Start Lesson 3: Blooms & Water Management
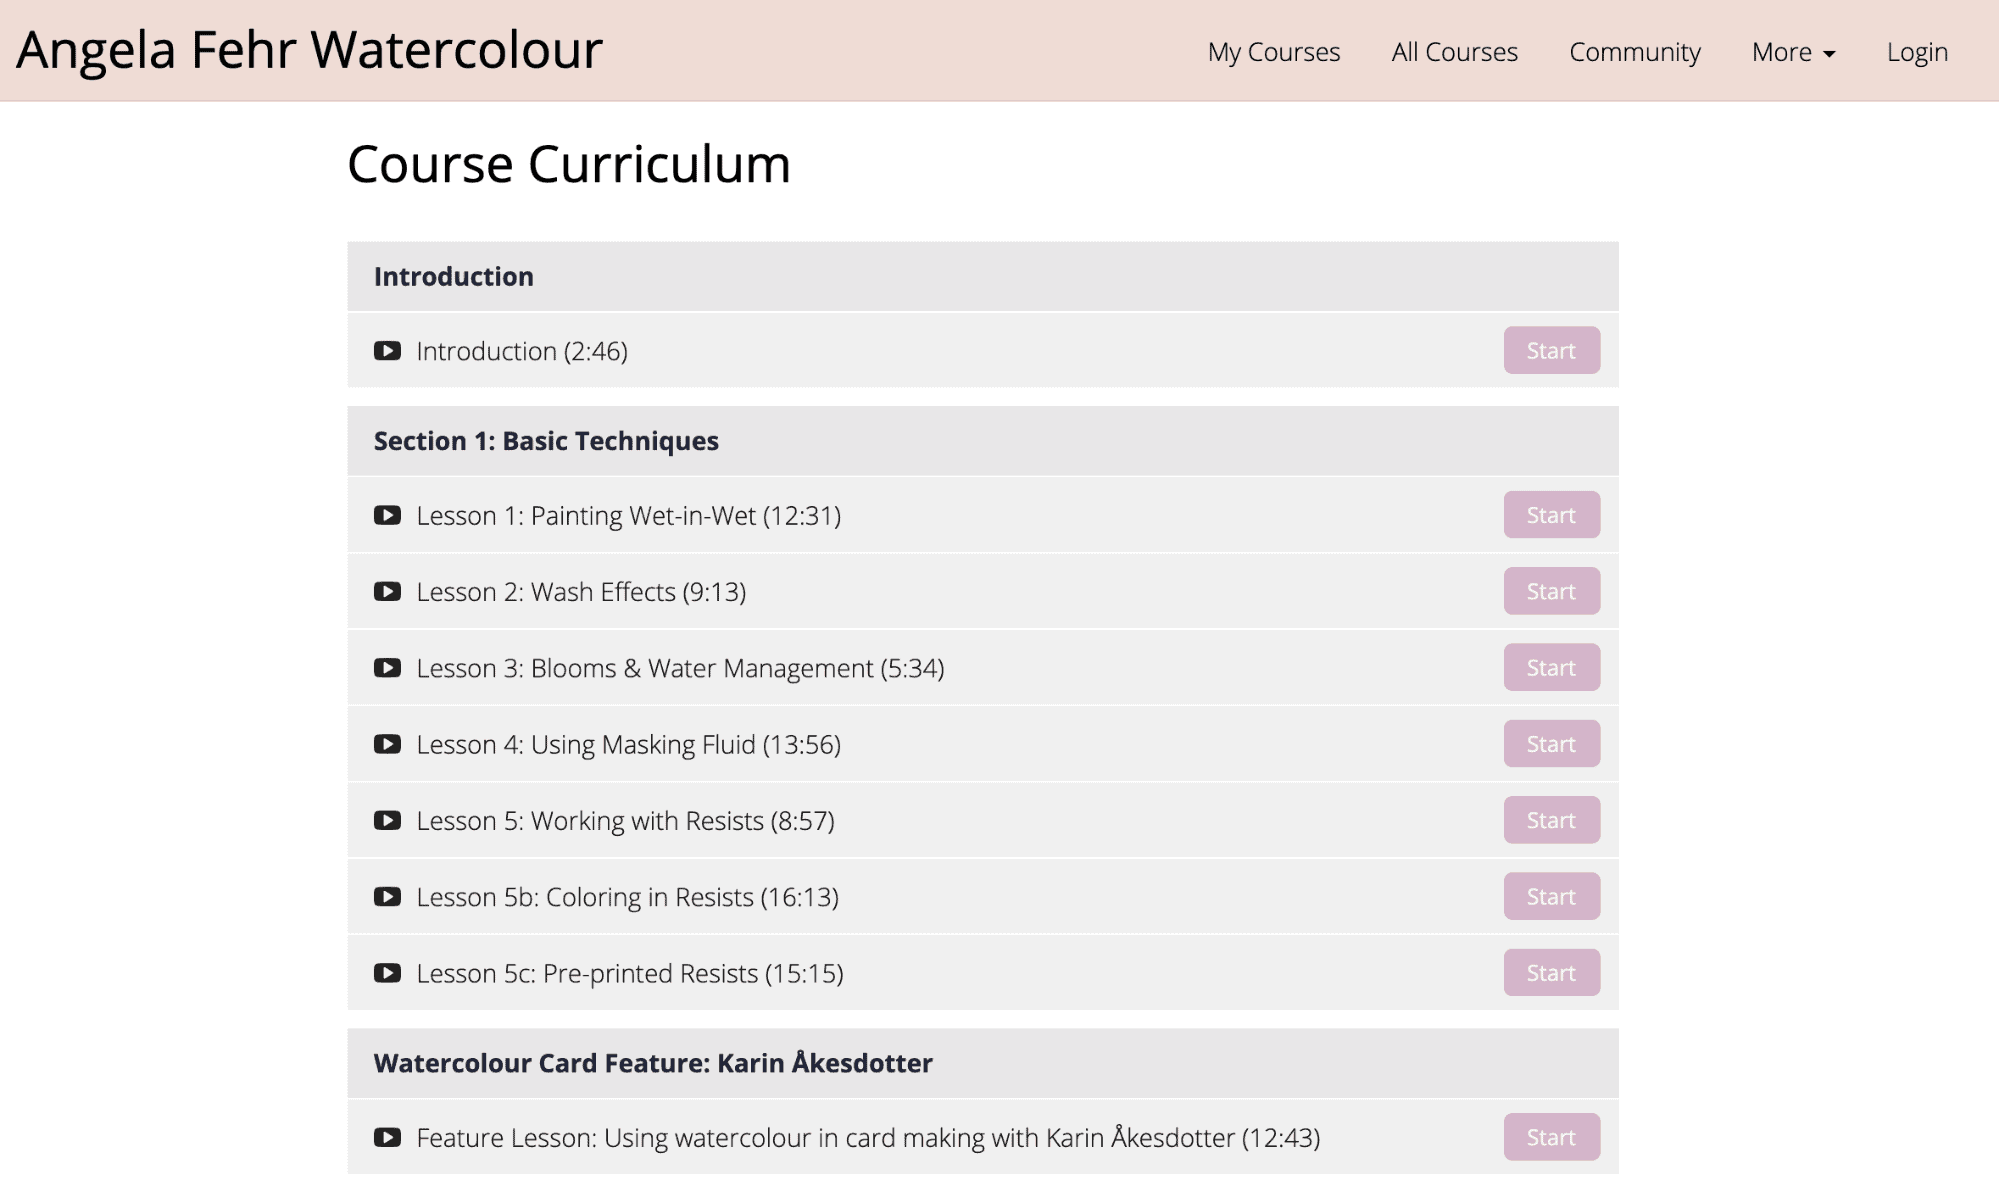The image size is (1999, 1187). point(1551,667)
